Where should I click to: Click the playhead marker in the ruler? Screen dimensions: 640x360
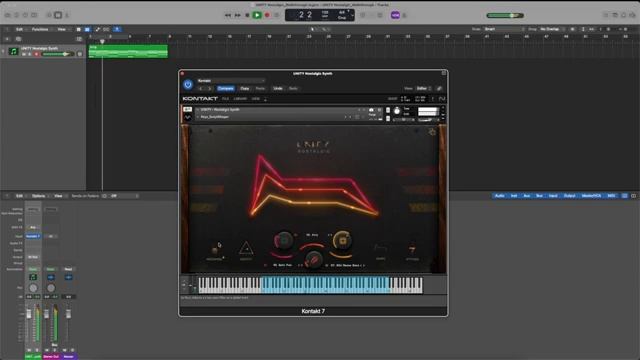(x=102, y=41)
